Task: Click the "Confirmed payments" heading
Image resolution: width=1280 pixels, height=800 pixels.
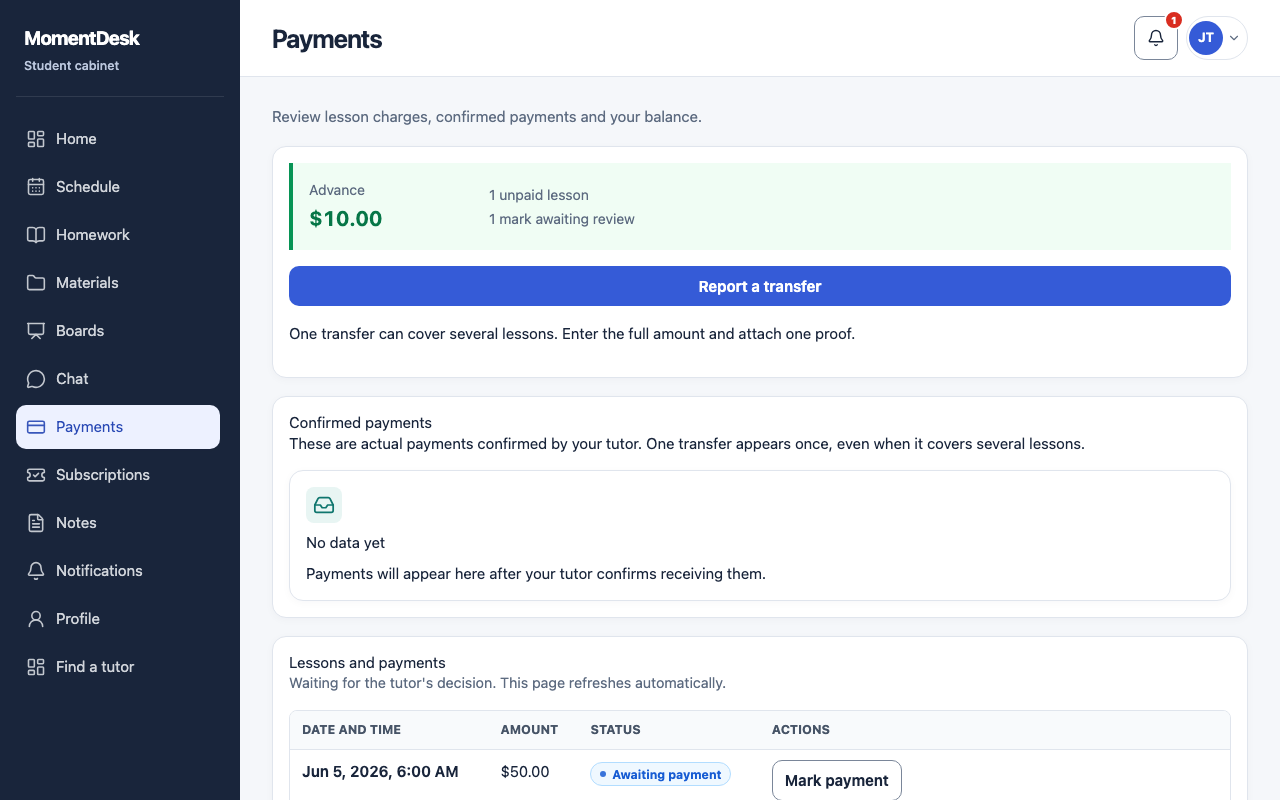Action: tap(361, 423)
